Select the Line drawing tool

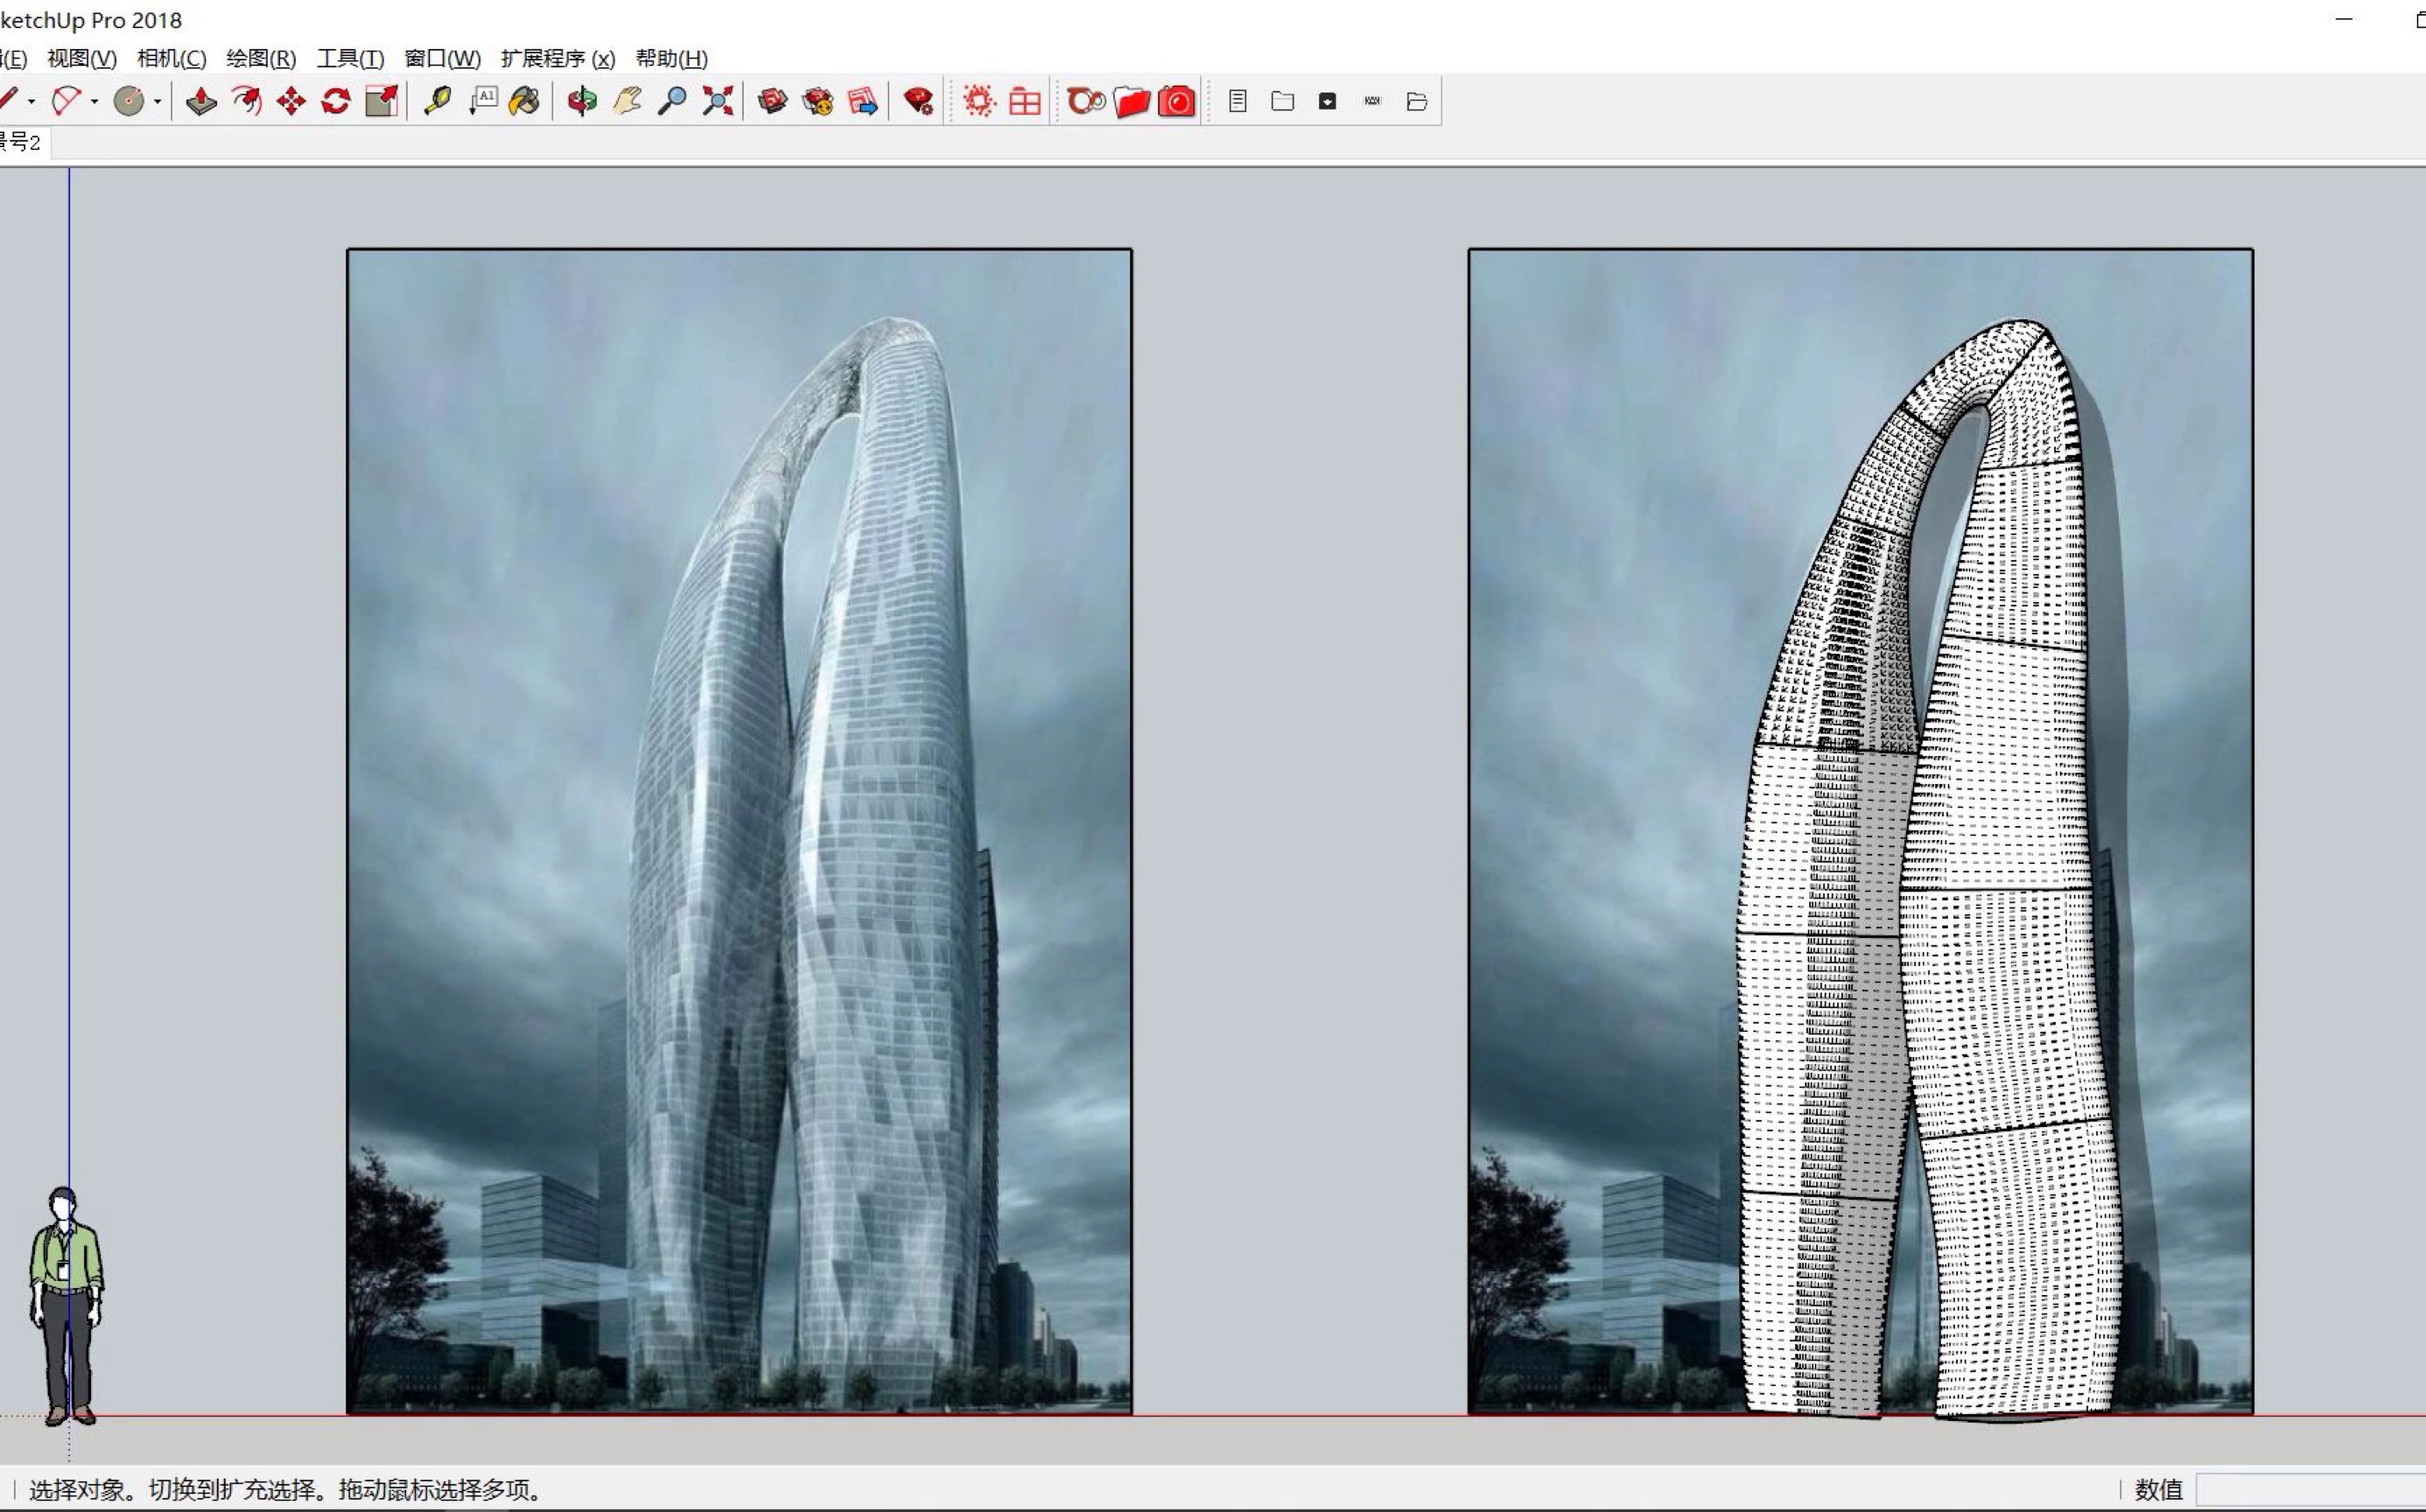point(10,100)
